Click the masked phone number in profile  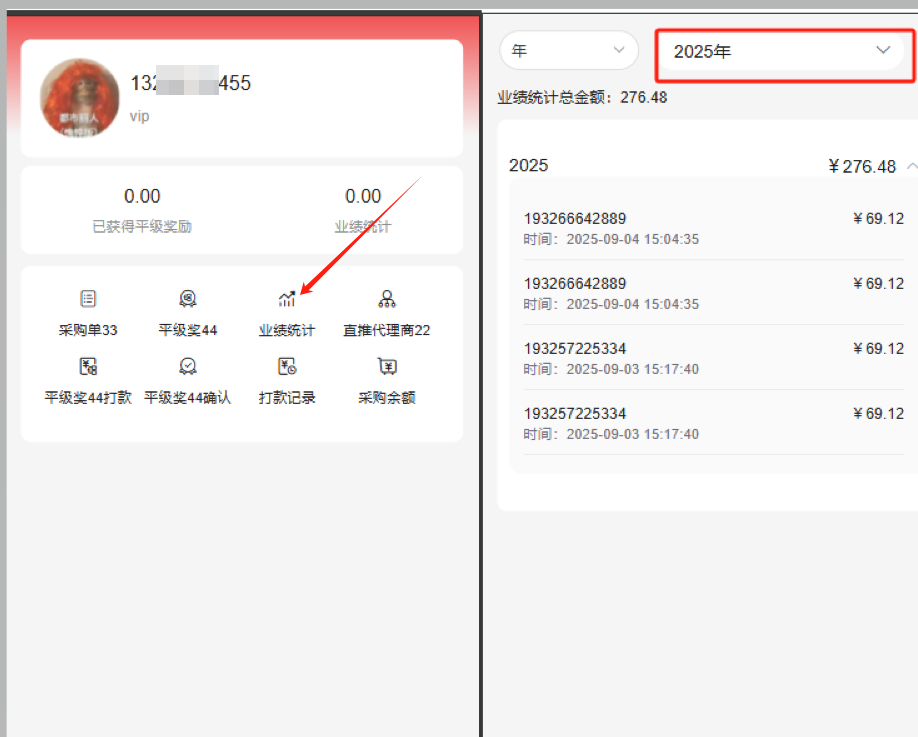[x=190, y=84]
